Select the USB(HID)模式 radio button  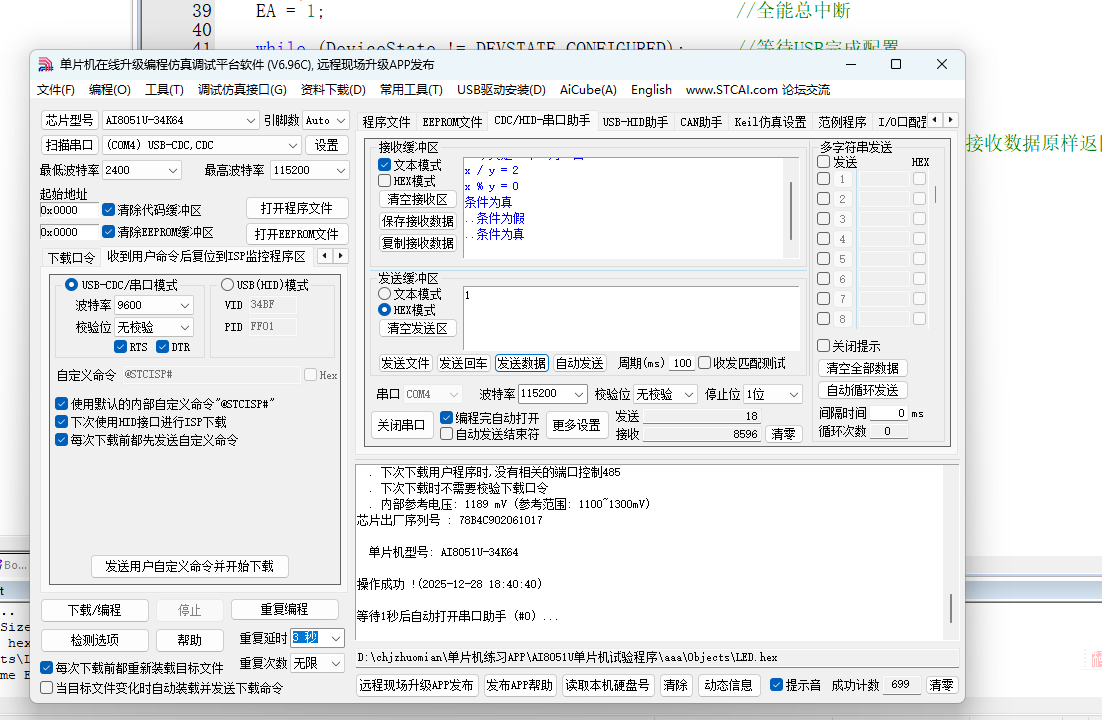pyautogui.click(x=228, y=284)
